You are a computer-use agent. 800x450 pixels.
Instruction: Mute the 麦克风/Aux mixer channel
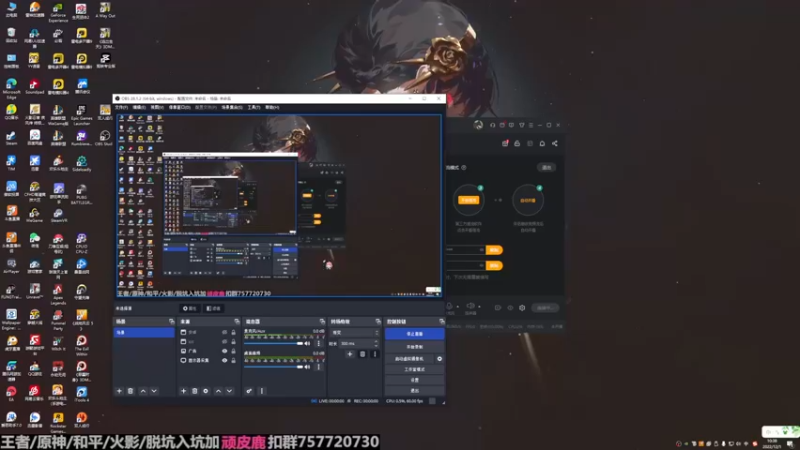(x=307, y=343)
